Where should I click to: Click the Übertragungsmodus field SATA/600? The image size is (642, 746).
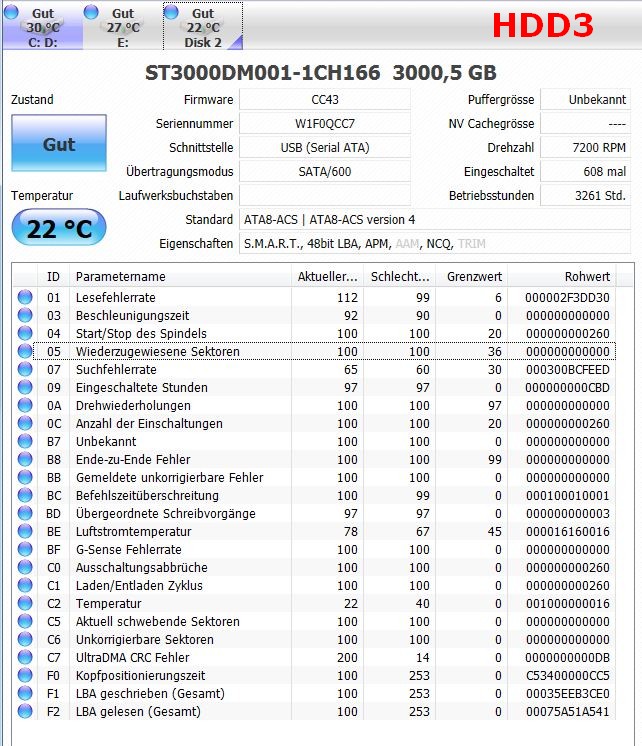coord(325,171)
